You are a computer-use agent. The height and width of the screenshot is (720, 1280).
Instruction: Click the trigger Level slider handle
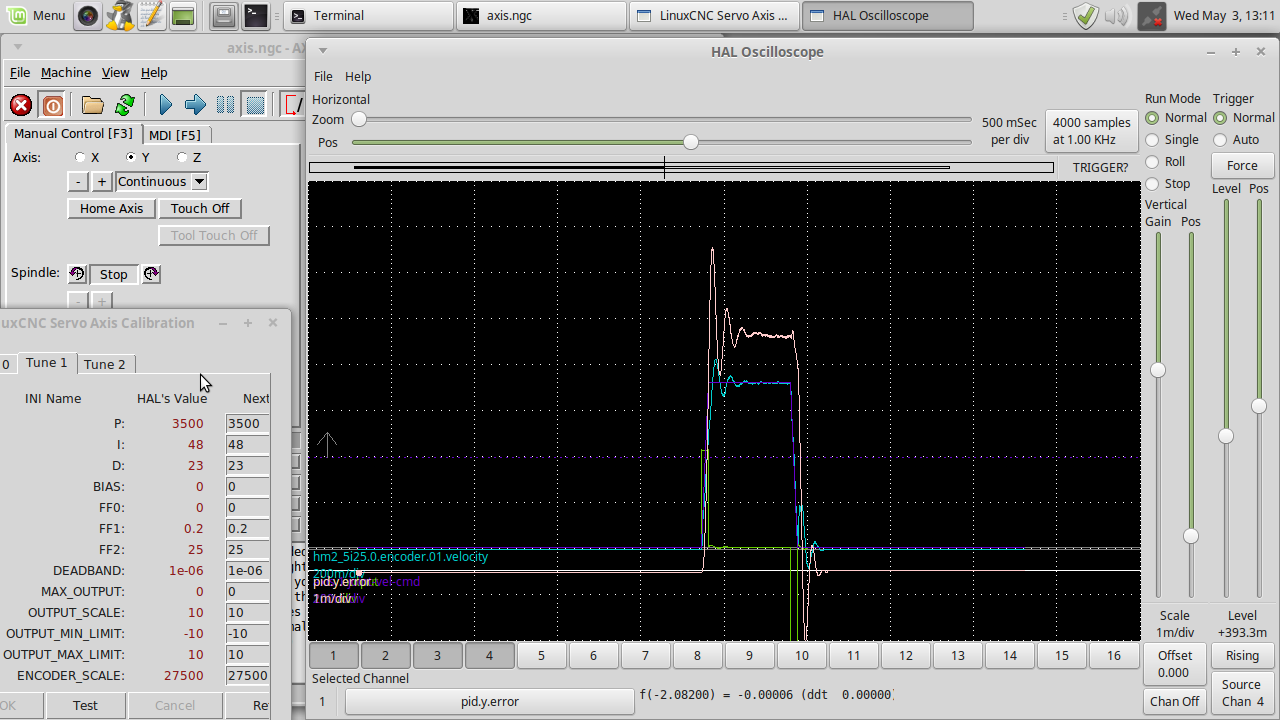tap(1226, 436)
